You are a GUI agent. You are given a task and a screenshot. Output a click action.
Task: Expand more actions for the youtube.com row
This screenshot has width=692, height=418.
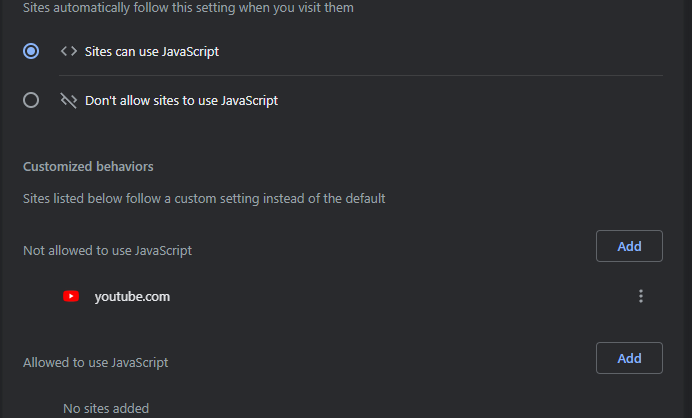coord(641,296)
